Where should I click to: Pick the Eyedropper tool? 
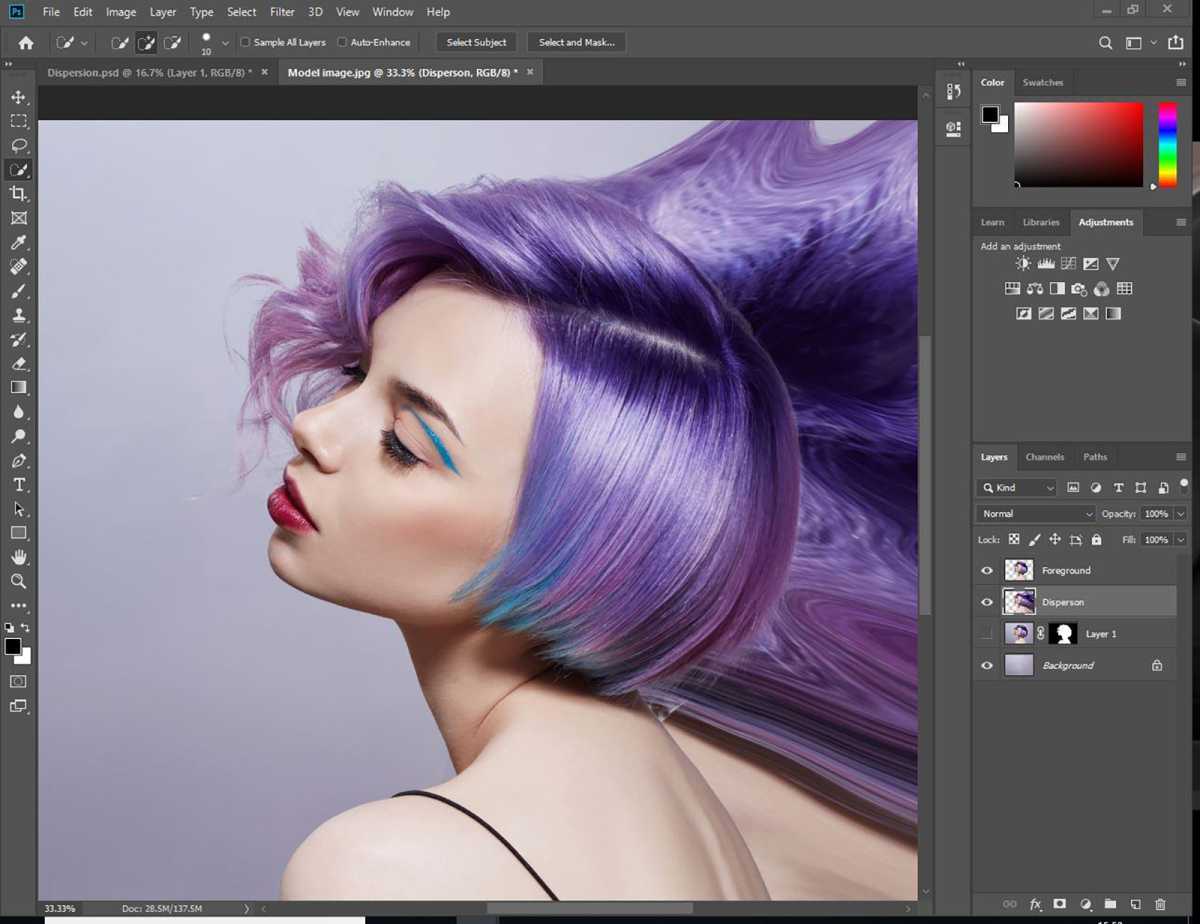click(x=18, y=243)
